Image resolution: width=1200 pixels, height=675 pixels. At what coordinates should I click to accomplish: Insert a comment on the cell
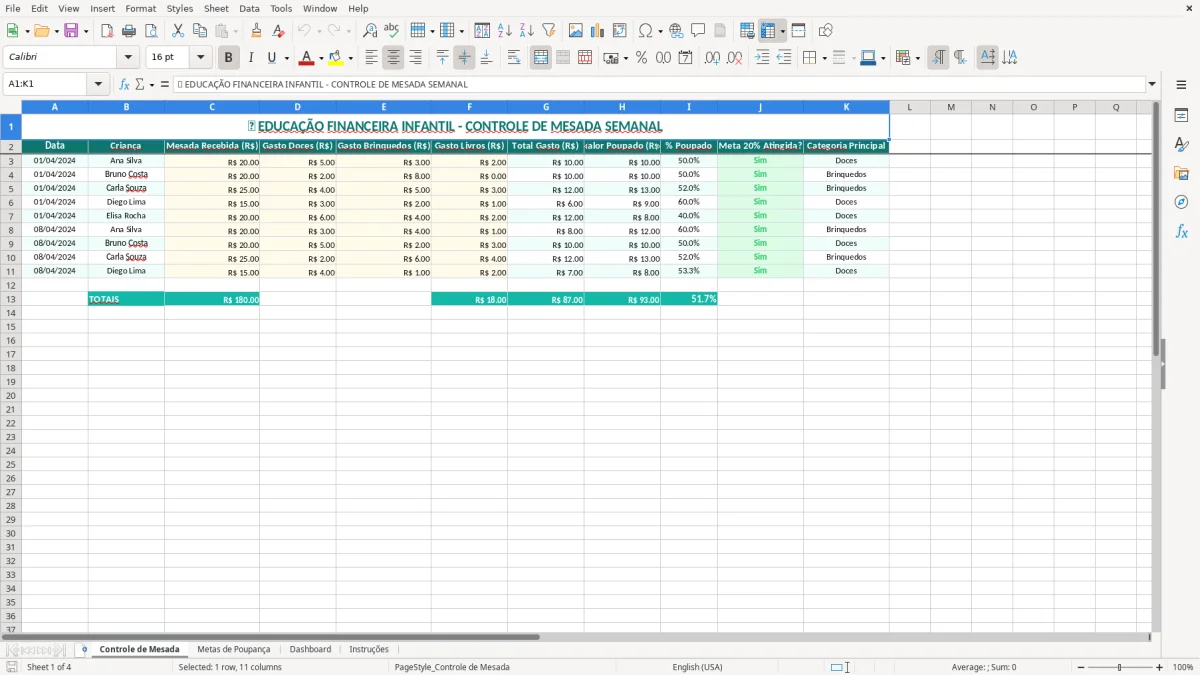pos(698,31)
